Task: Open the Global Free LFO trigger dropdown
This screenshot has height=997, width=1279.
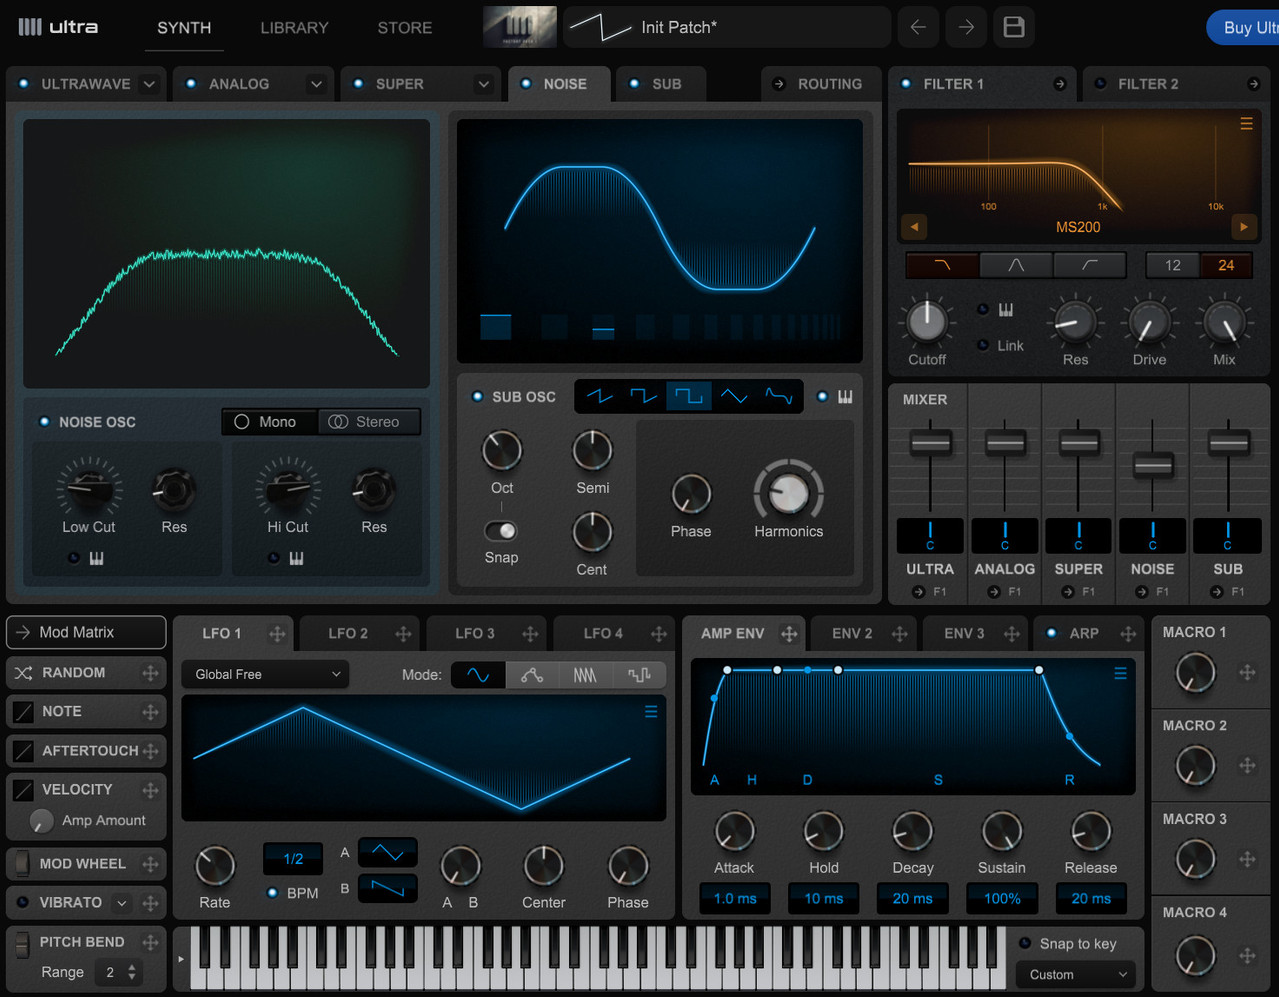Action: point(266,674)
